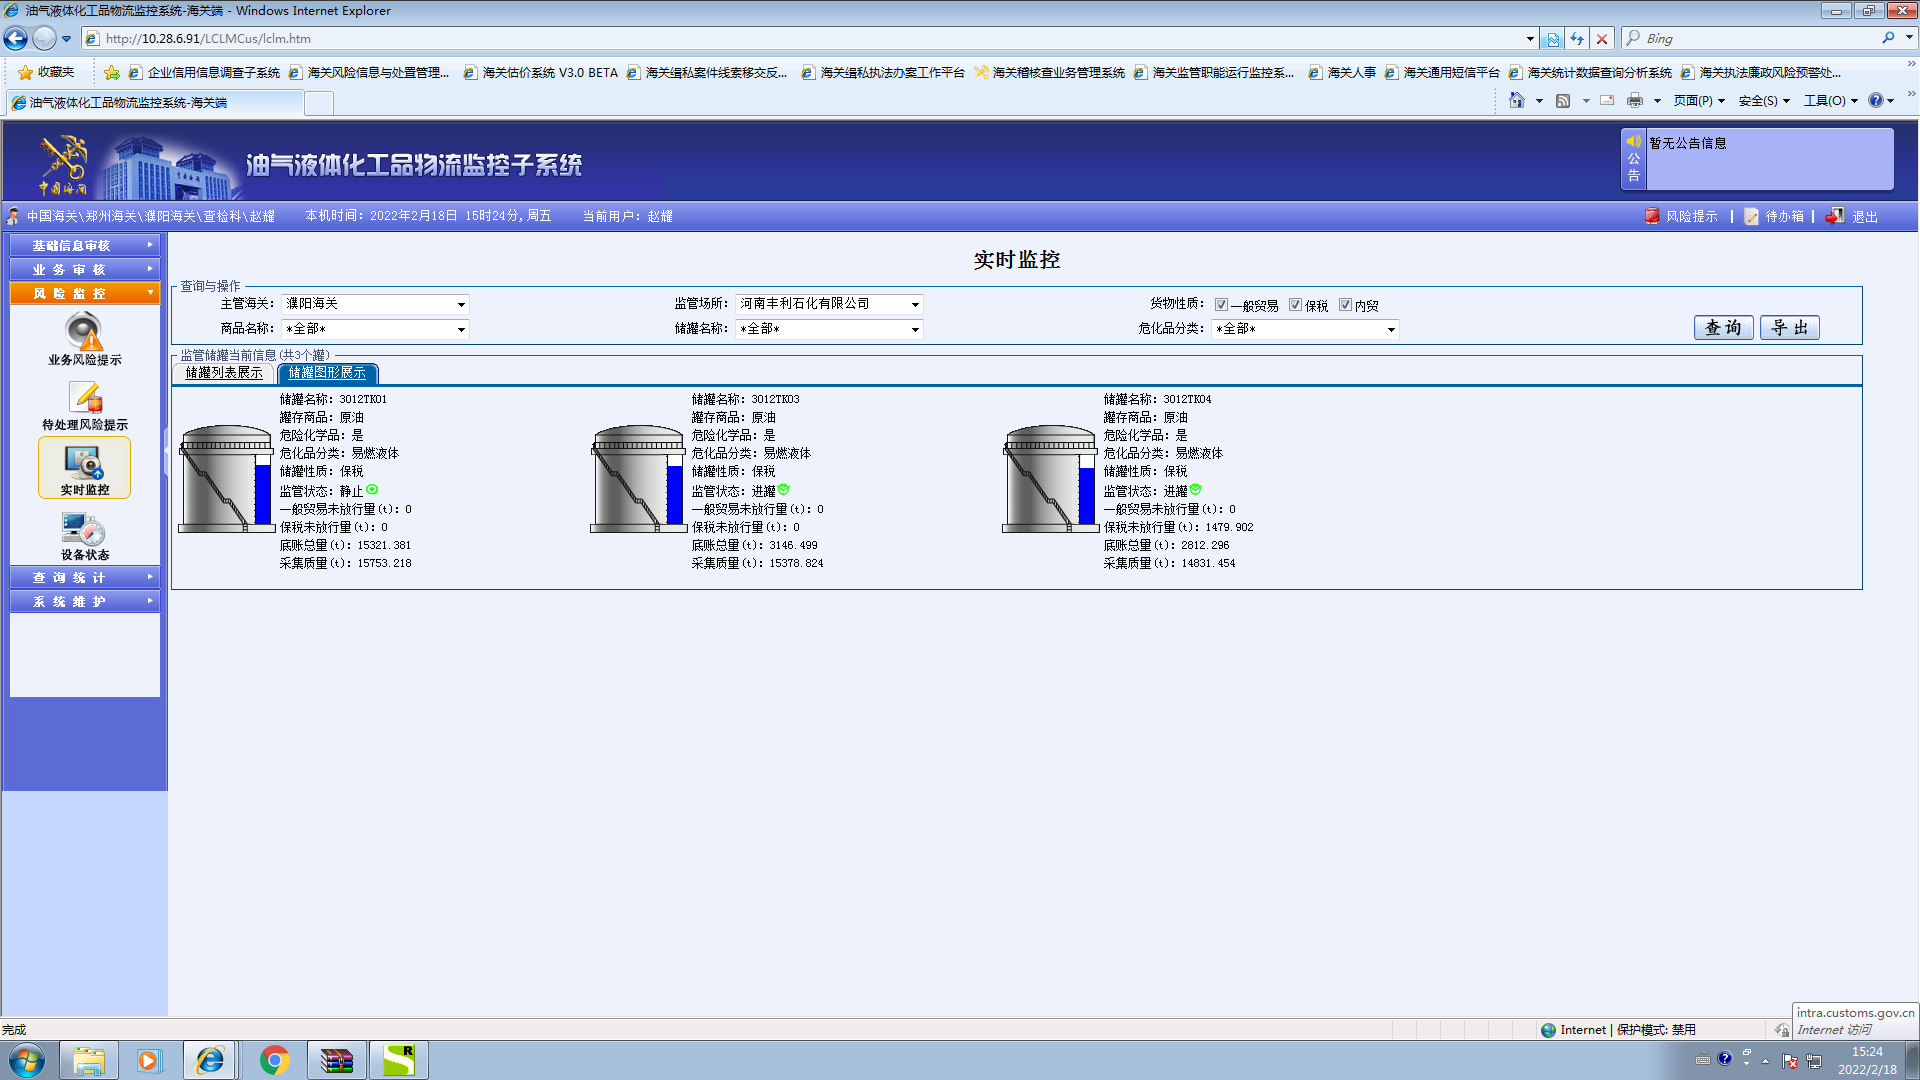Toggle the 一般贸易 checkbox
This screenshot has width=1920, height=1080.
[x=1221, y=305]
